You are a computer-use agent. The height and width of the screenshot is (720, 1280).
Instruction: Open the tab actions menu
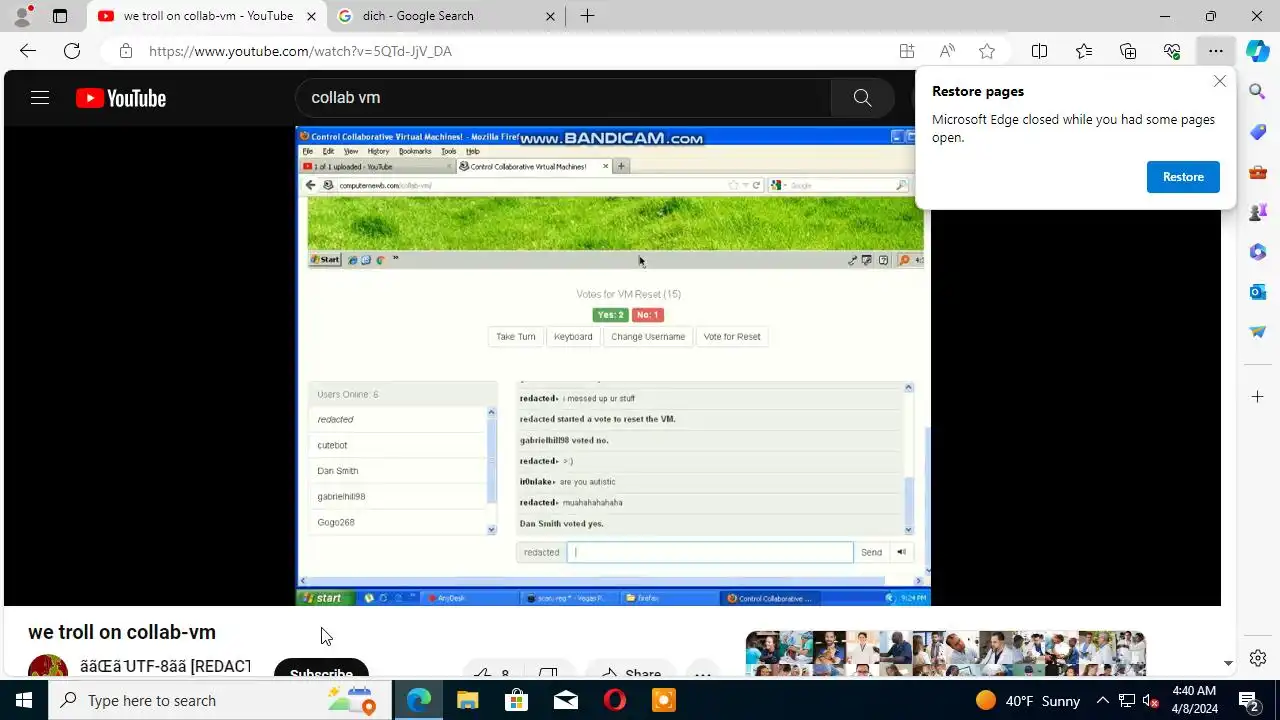pyautogui.click(x=60, y=16)
